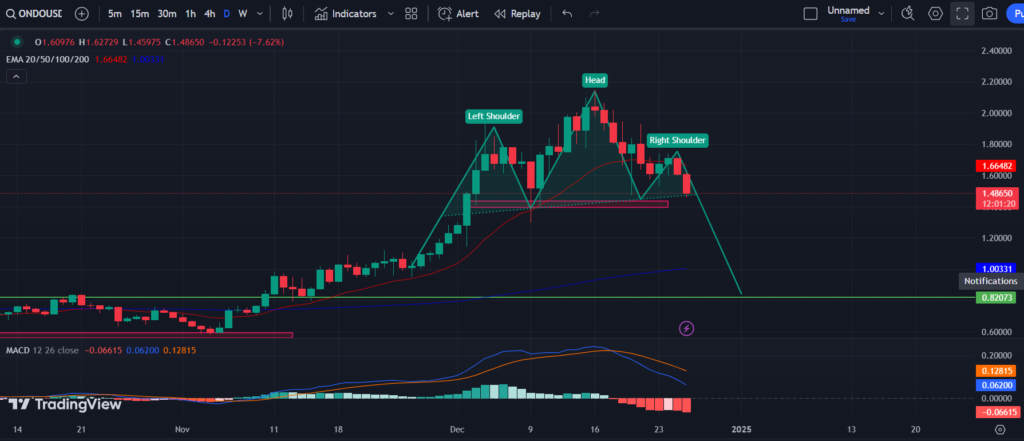Open the ONDOUSD symbol search
1024x441 pixels.
point(34,14)
